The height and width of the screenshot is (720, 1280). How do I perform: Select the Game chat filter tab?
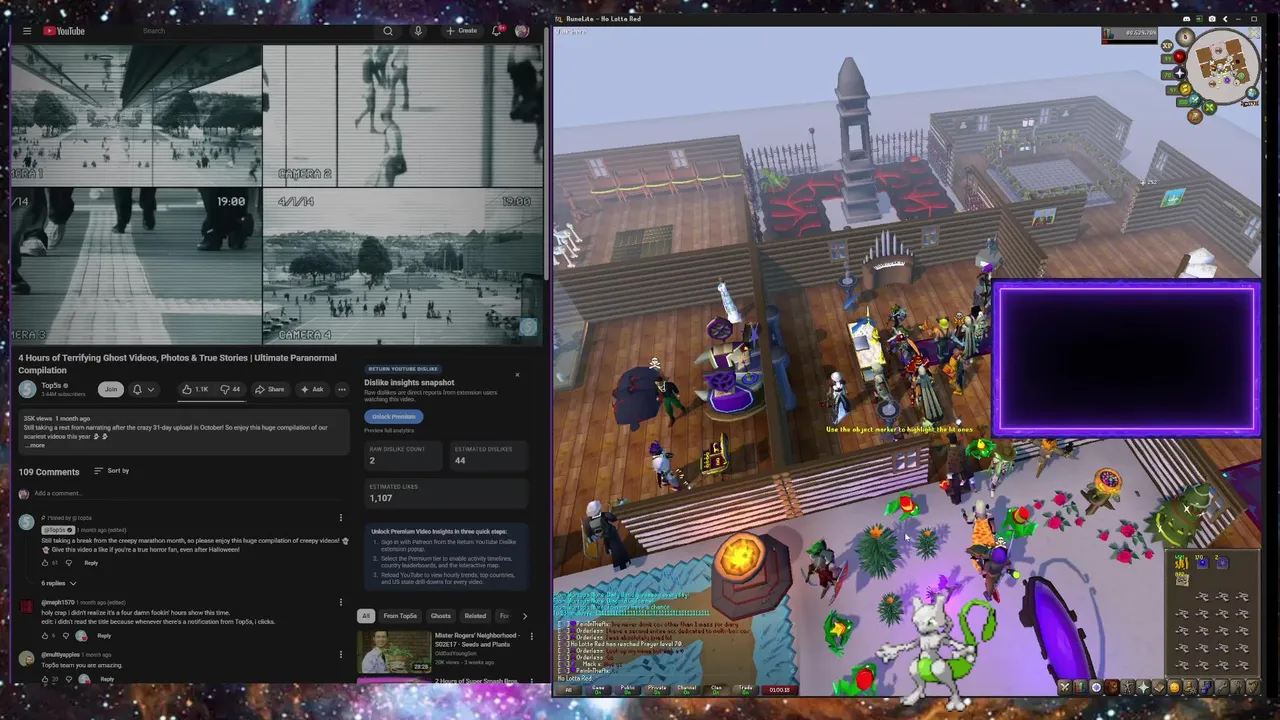[x=599, y=689]
